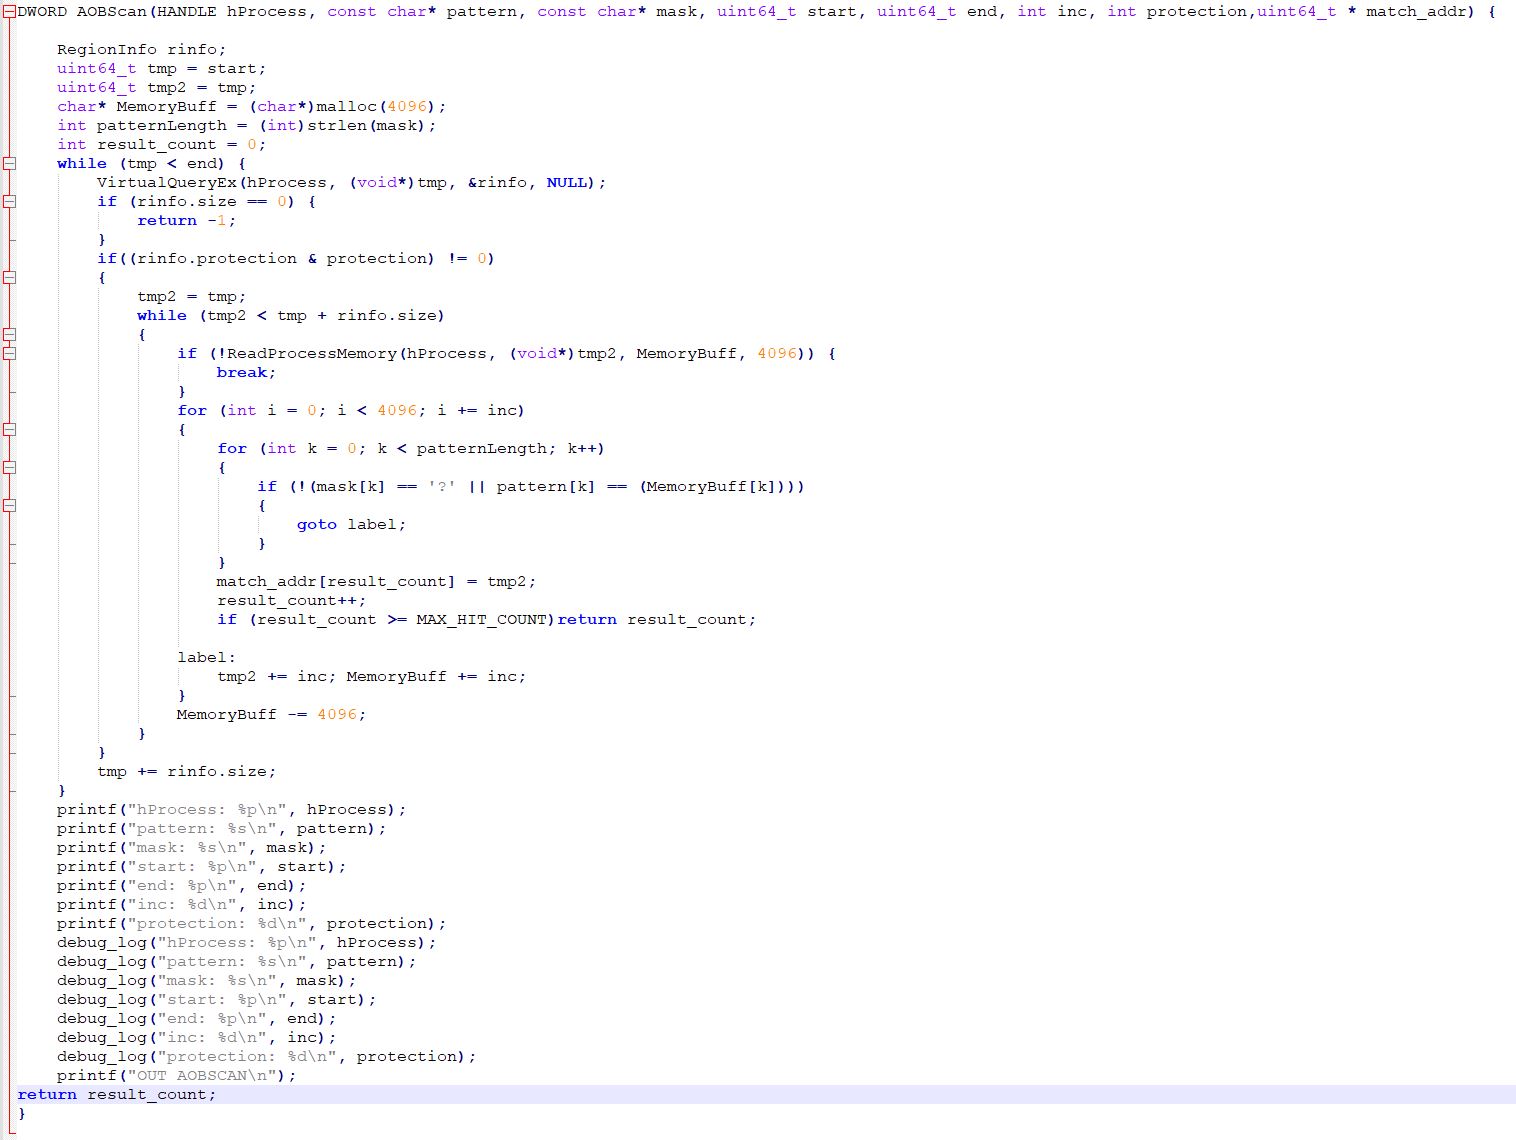Fold the block containing 'goto label'

pyautogui.click(x=9, y=505)
